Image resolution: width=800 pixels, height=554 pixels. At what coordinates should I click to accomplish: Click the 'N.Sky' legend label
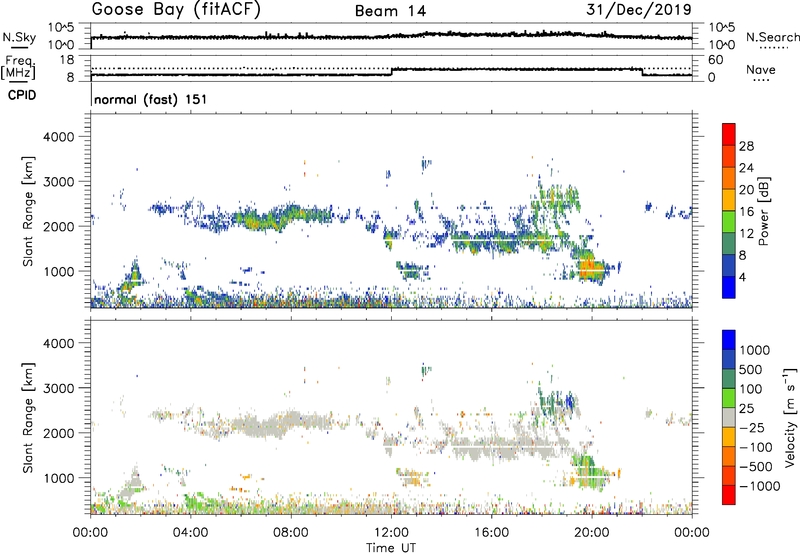pyautogui.click(x=19, y=38)
